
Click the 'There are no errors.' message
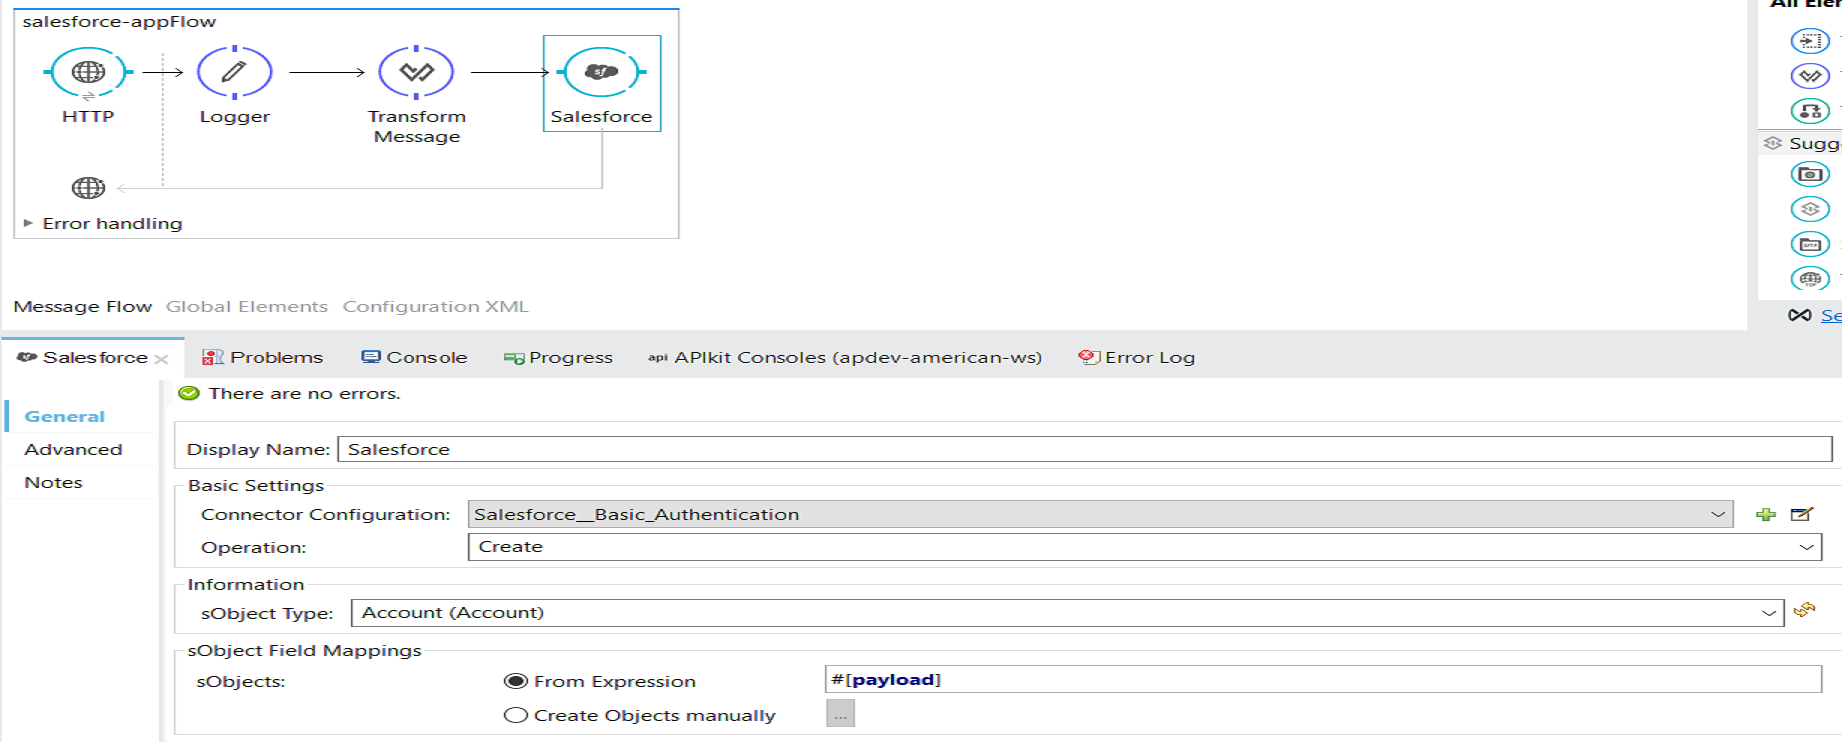(x=305, y=393)
